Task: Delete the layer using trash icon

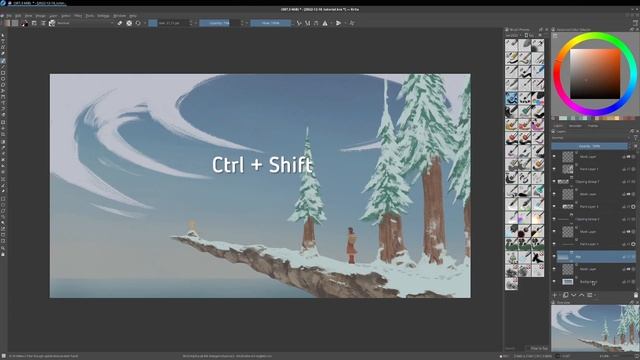Action: [x=636, y=295]
